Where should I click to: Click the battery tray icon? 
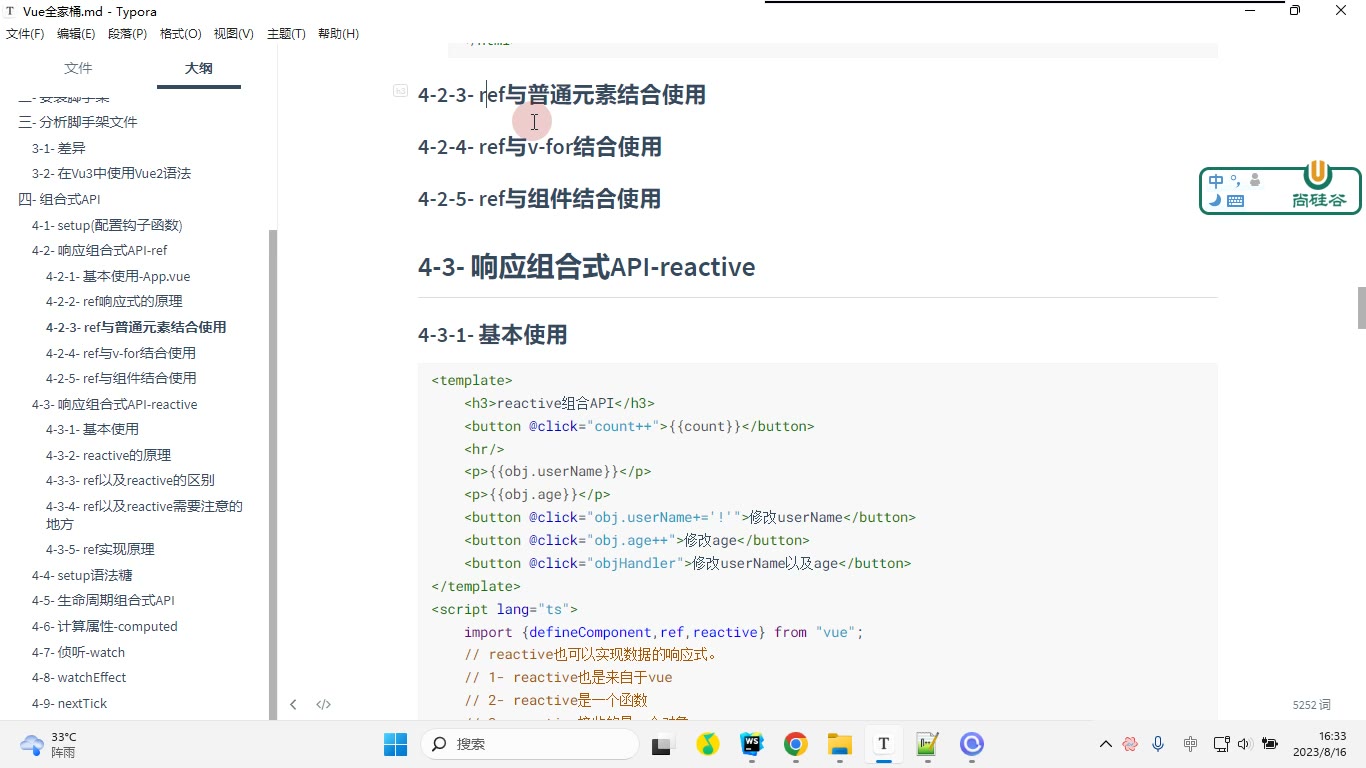(x=1270, y=744)
